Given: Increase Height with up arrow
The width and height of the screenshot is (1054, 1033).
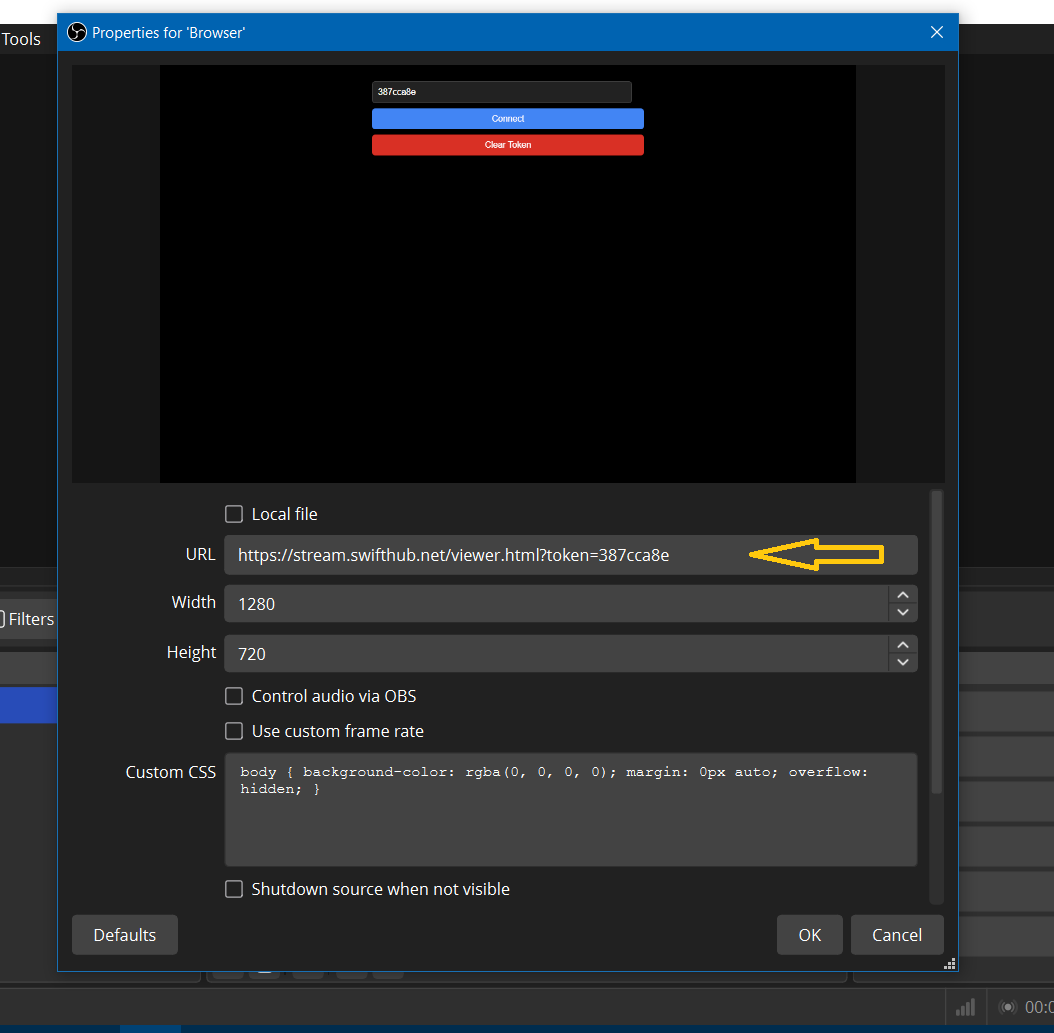Looking at the screenshot, I should coord(903,645).
